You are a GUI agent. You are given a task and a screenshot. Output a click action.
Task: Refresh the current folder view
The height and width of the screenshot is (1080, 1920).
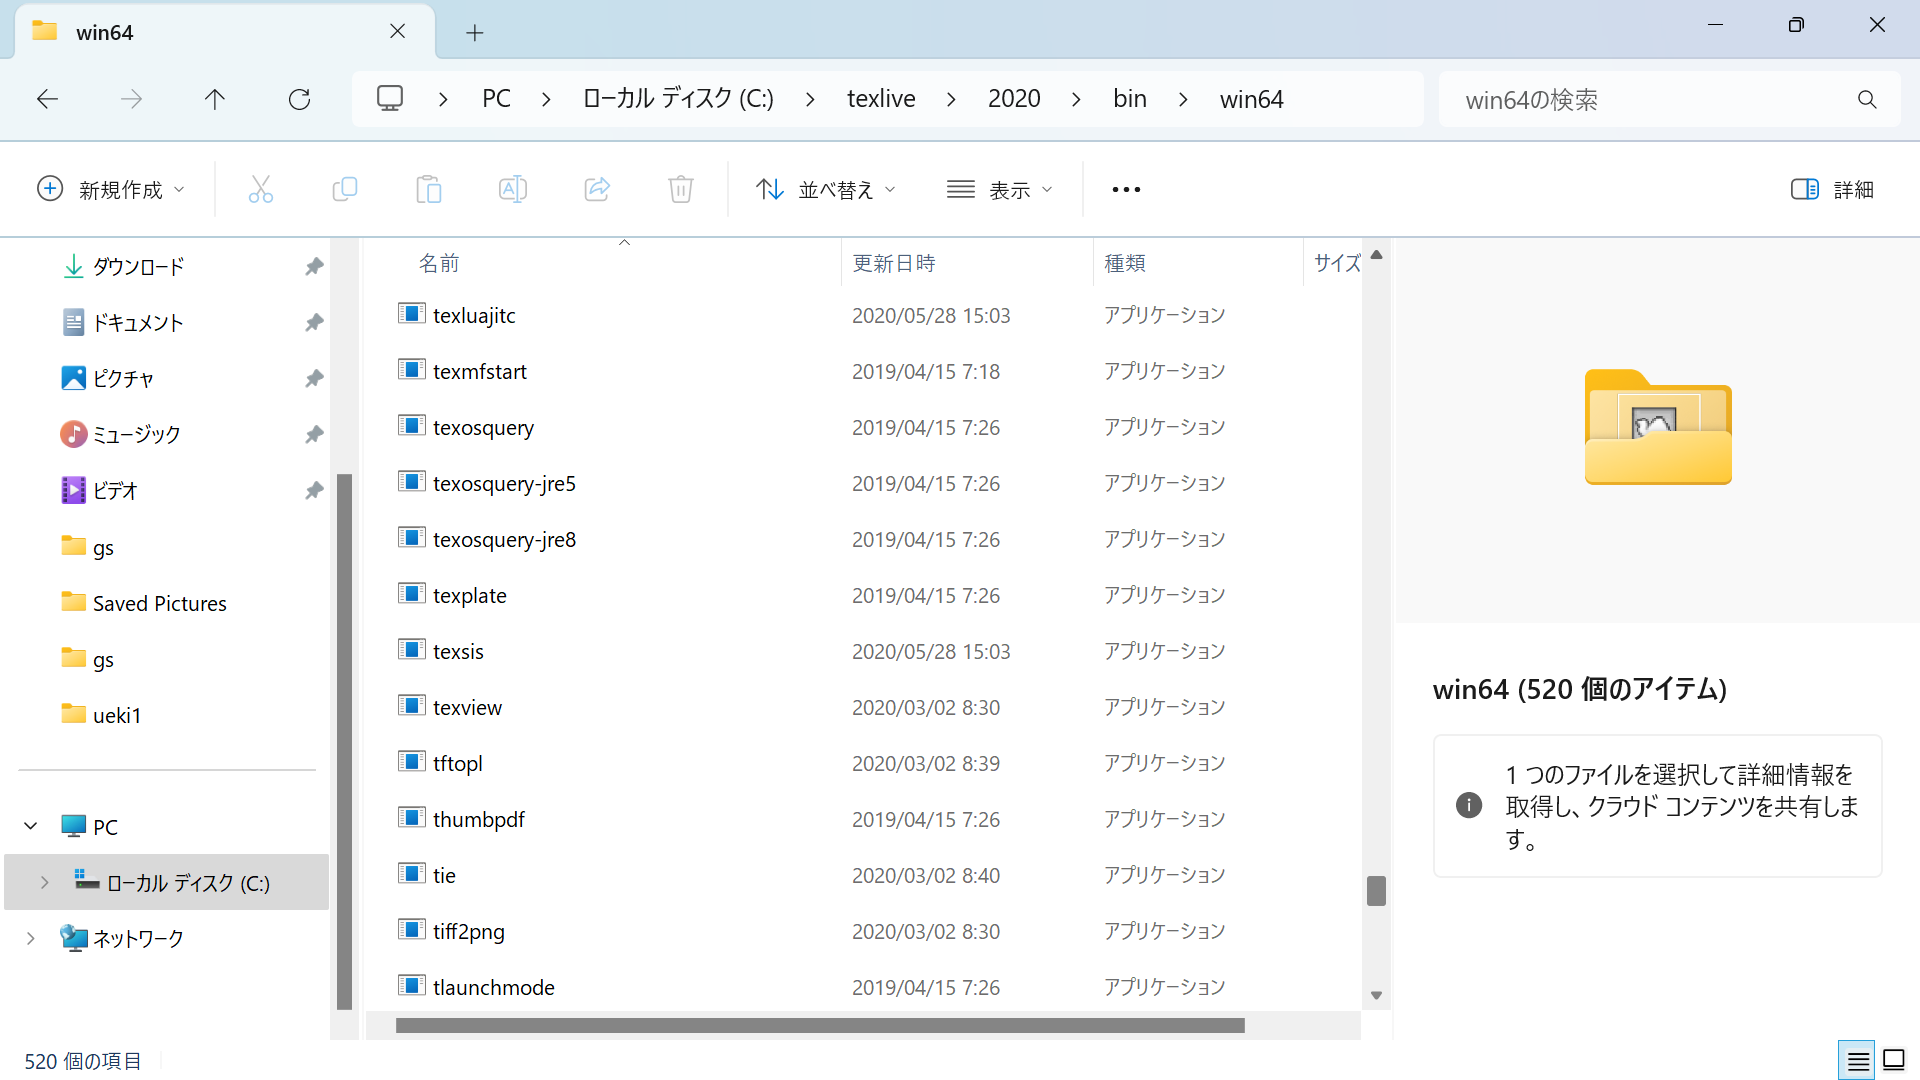point(299,99)
